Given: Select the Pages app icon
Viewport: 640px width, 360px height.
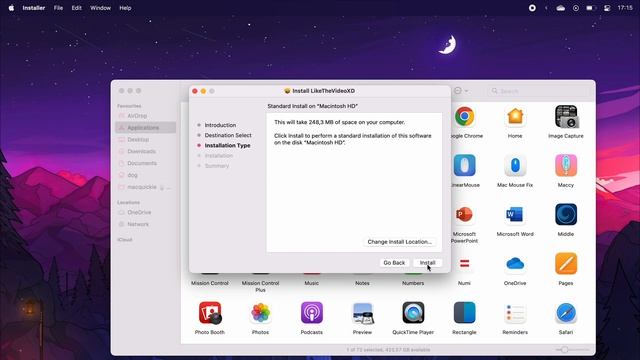Looking at the screenshot, I should (566, 264).
